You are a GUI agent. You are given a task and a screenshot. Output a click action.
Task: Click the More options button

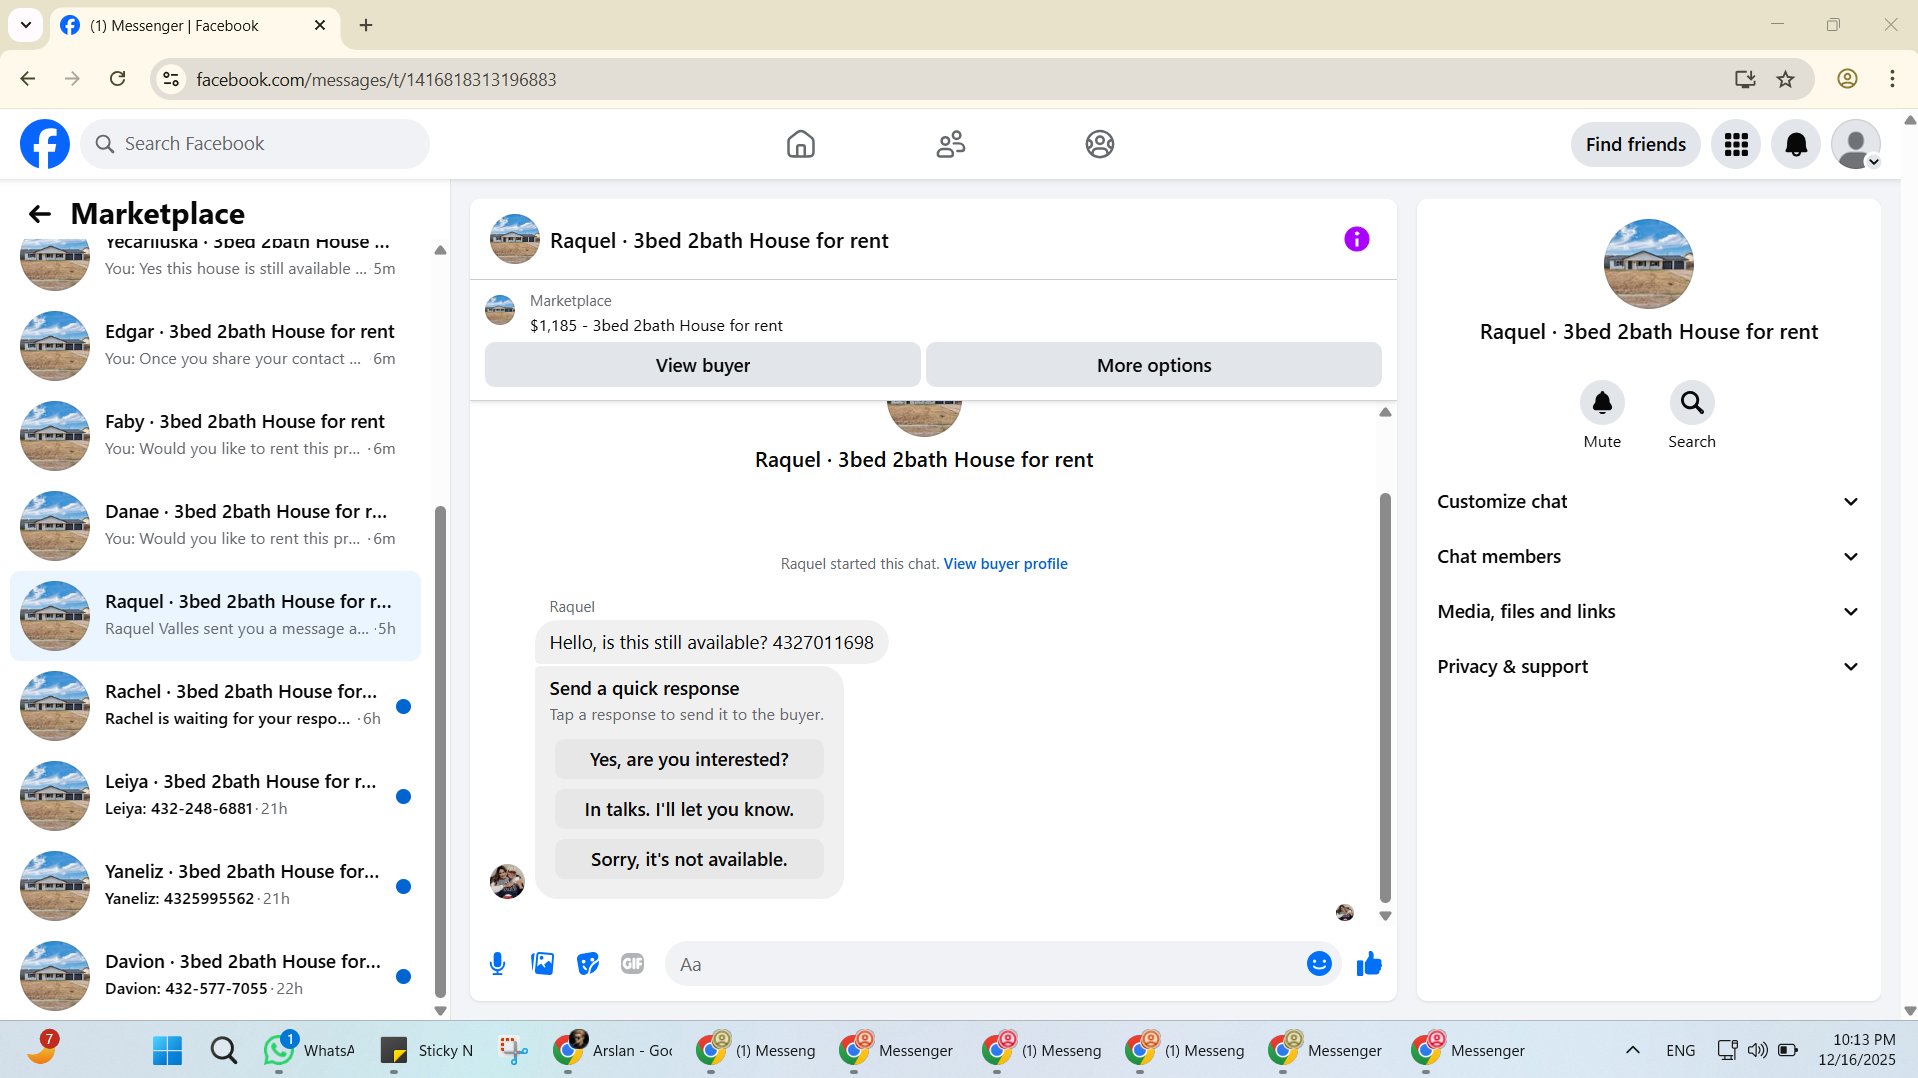[x=1153, y=365]
